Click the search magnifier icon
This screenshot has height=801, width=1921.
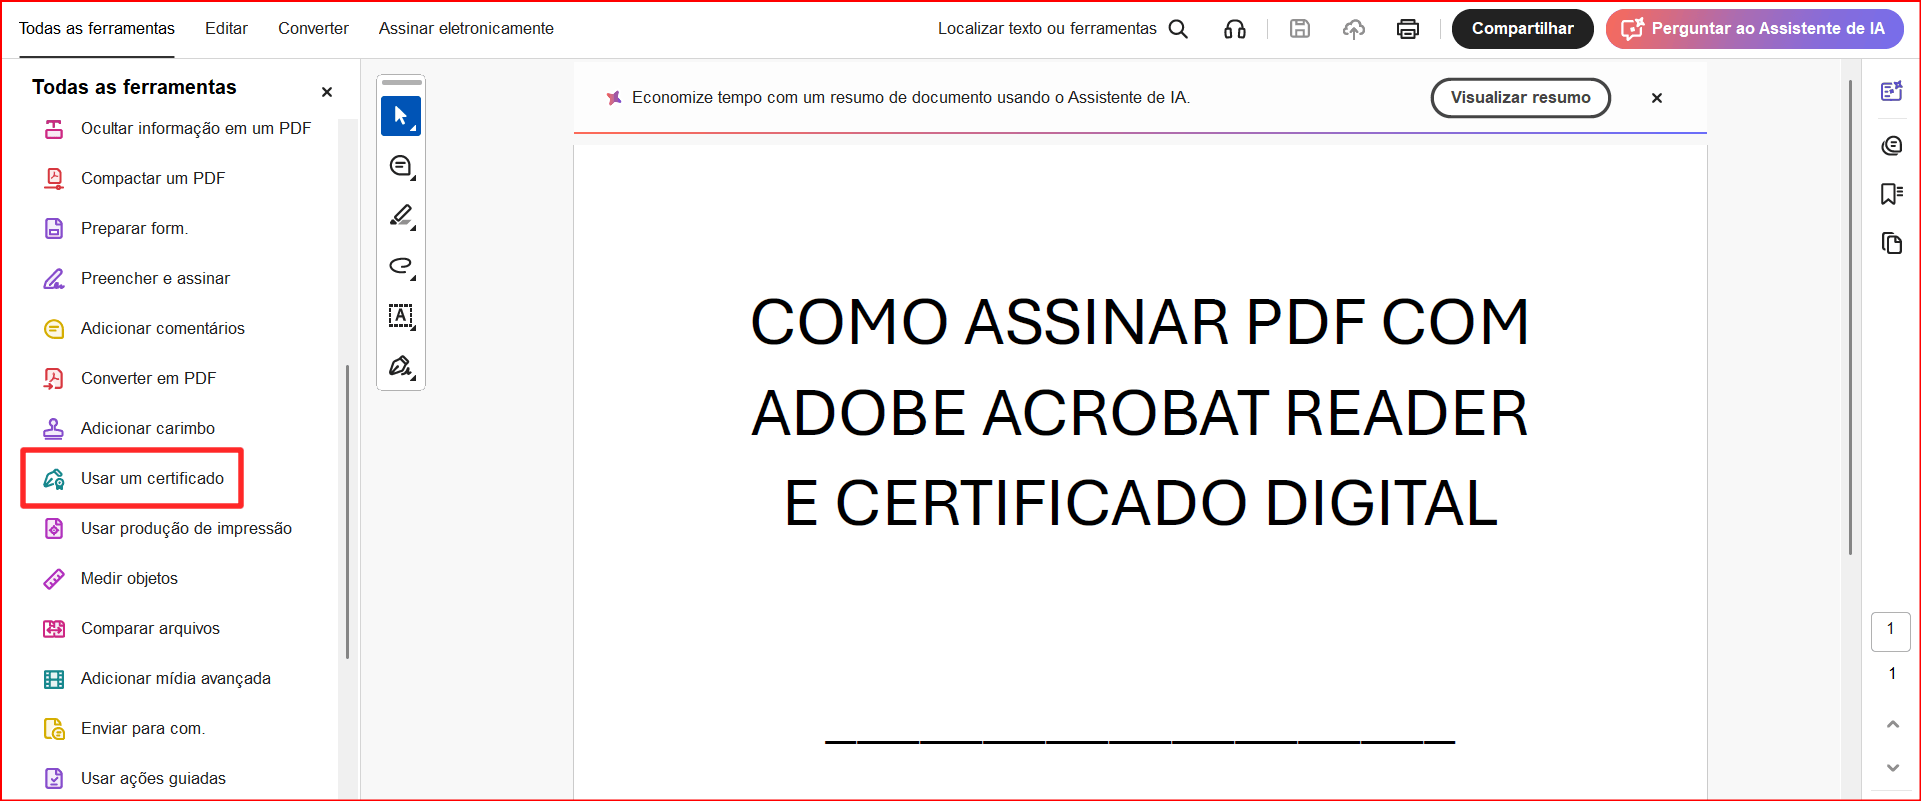[1179, 29]
